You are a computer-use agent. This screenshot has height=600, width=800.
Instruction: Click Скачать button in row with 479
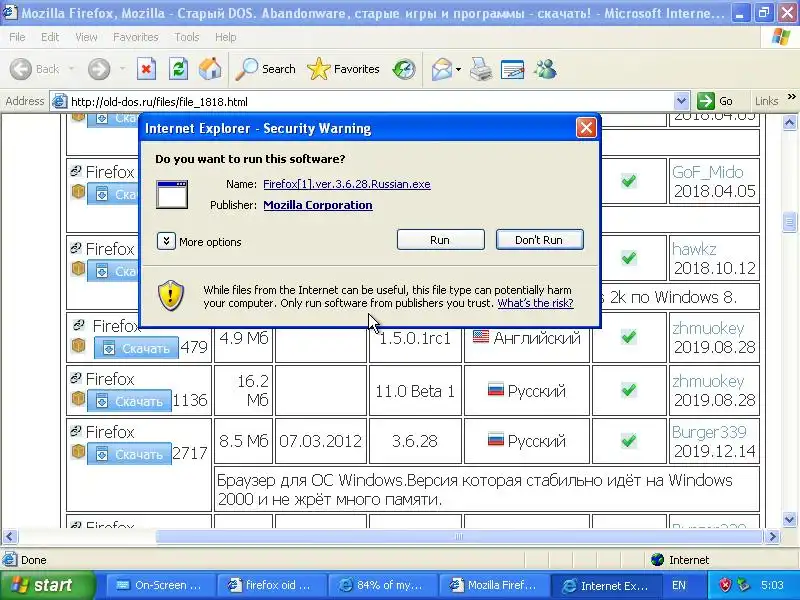[x=136, y=348]
